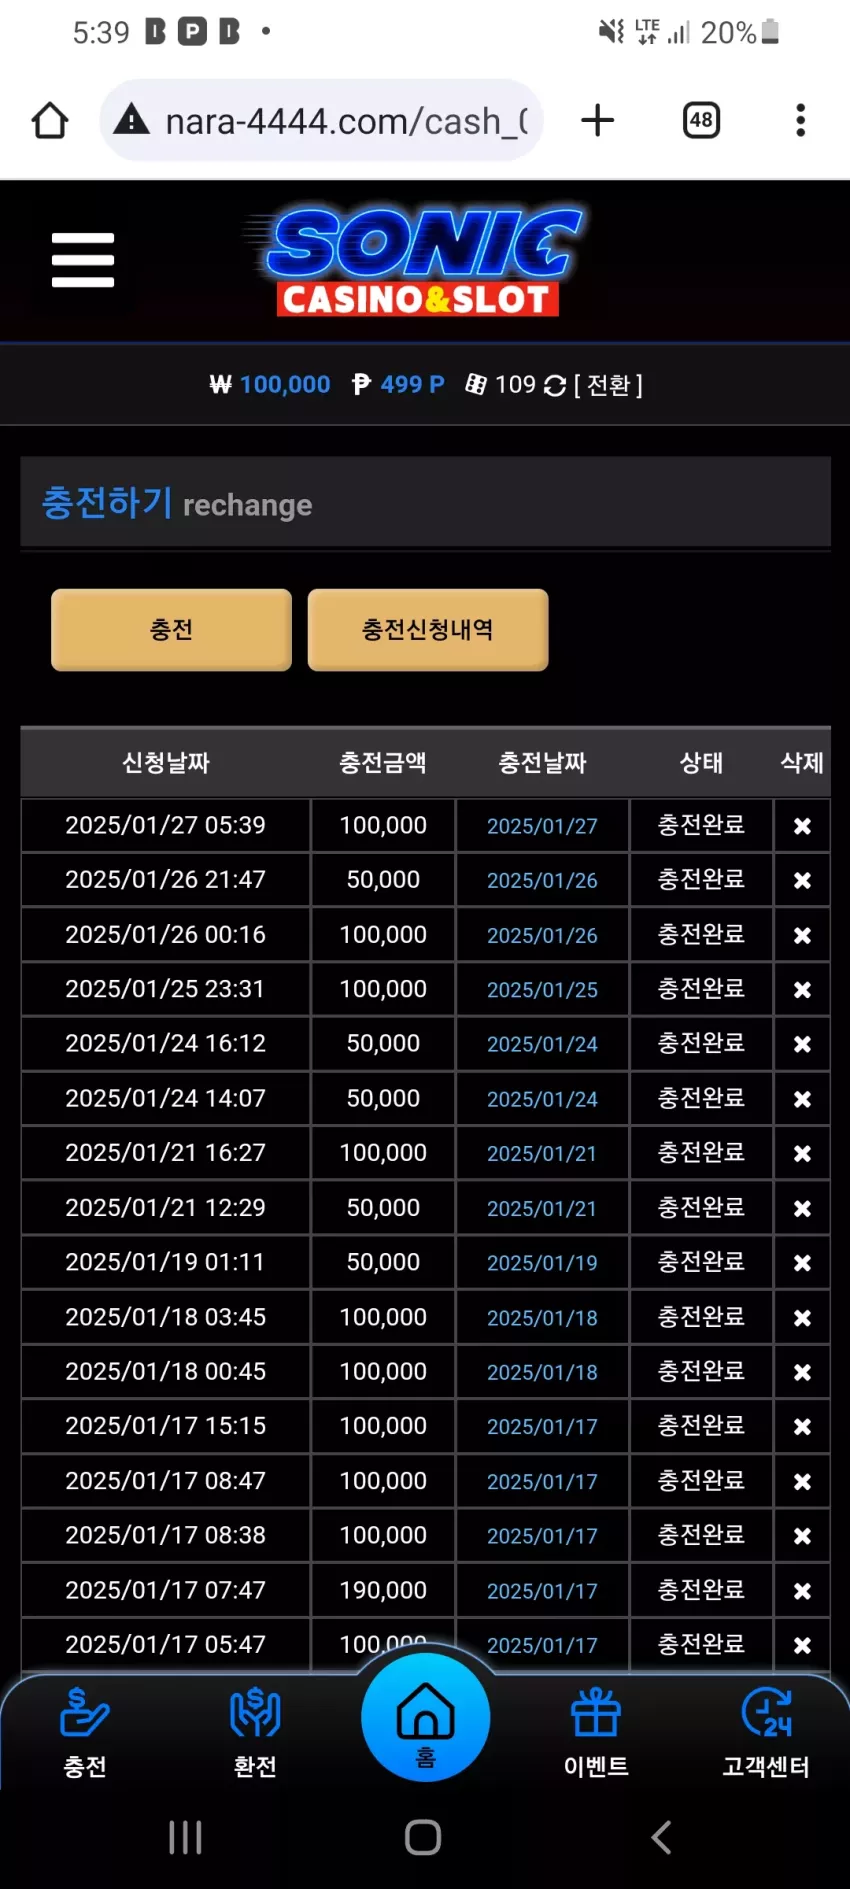This screenshot has width=850, height=1889.
Task: Delete the 2025/01/26 21:47 record
Action: click(x=802, y=880)
